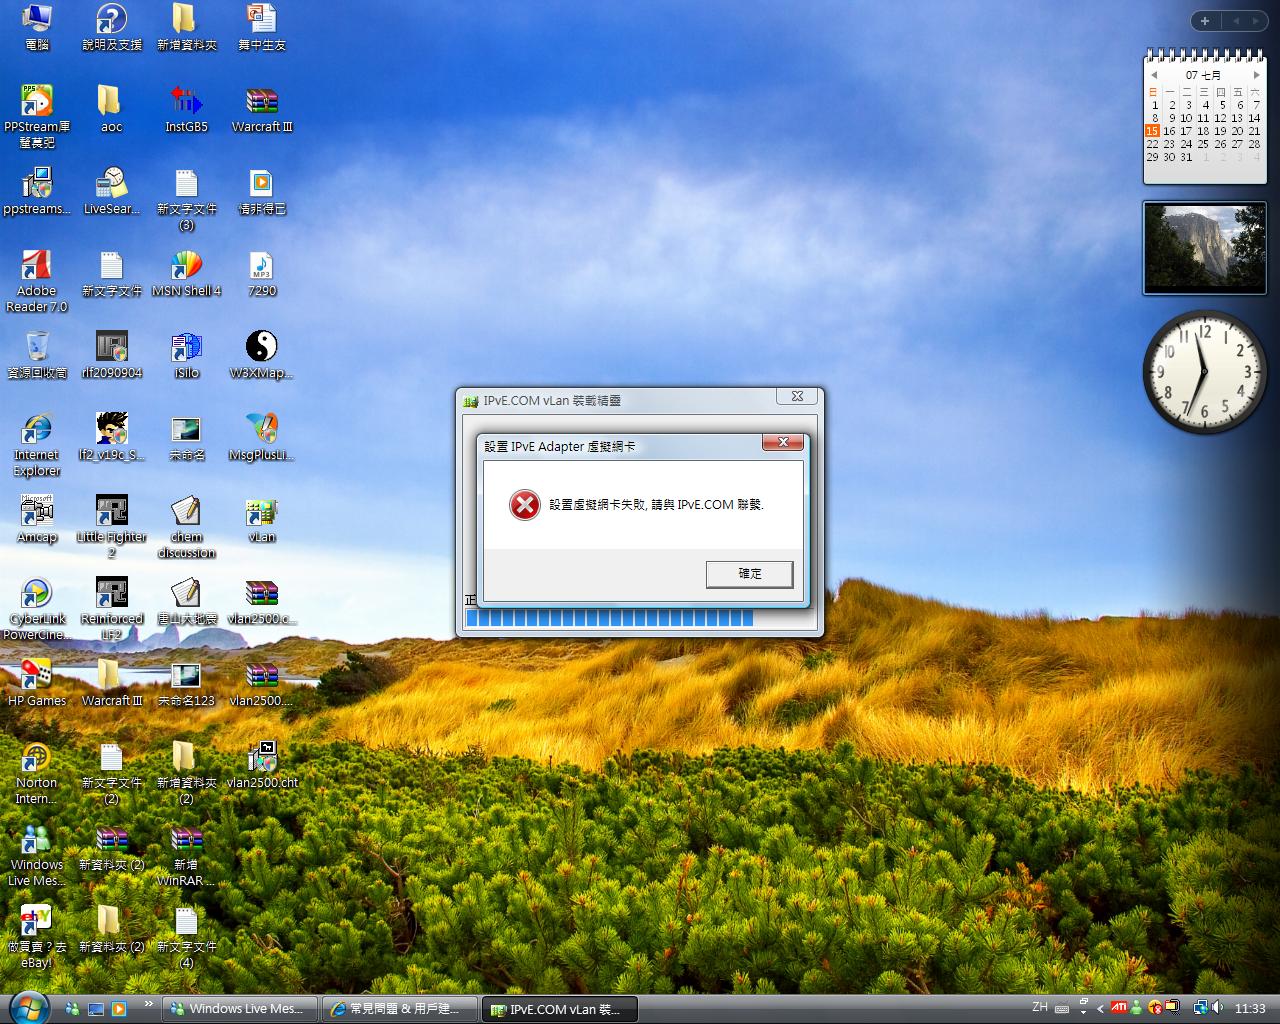Select the Amcap shortcut icon
Viewport: 1280px width, 1024px height.
(37, 519)
